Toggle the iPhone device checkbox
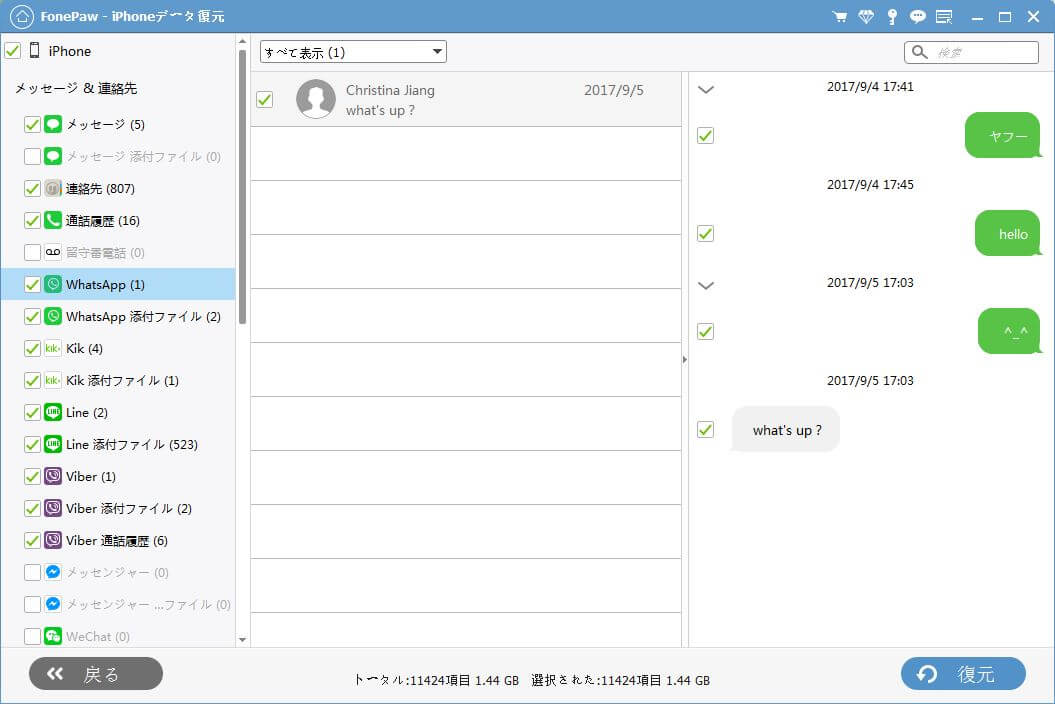The width and height of the screenshot is (1055, 704). (x=13, y=50)
